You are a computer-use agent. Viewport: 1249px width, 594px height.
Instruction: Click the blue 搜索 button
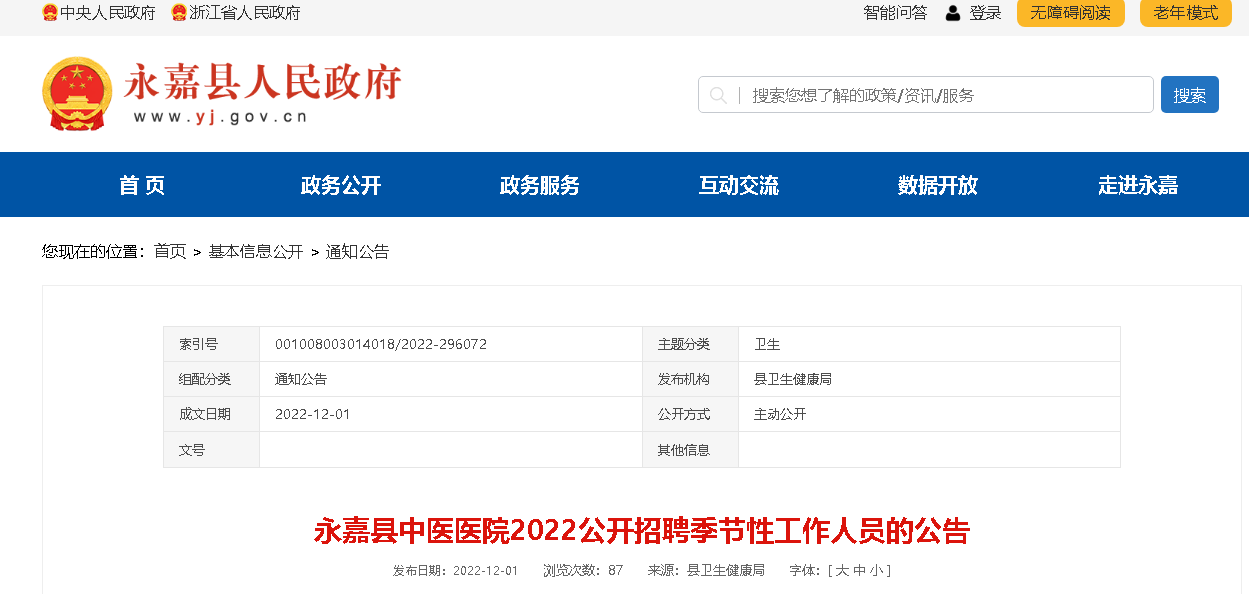click(1190, 95)
